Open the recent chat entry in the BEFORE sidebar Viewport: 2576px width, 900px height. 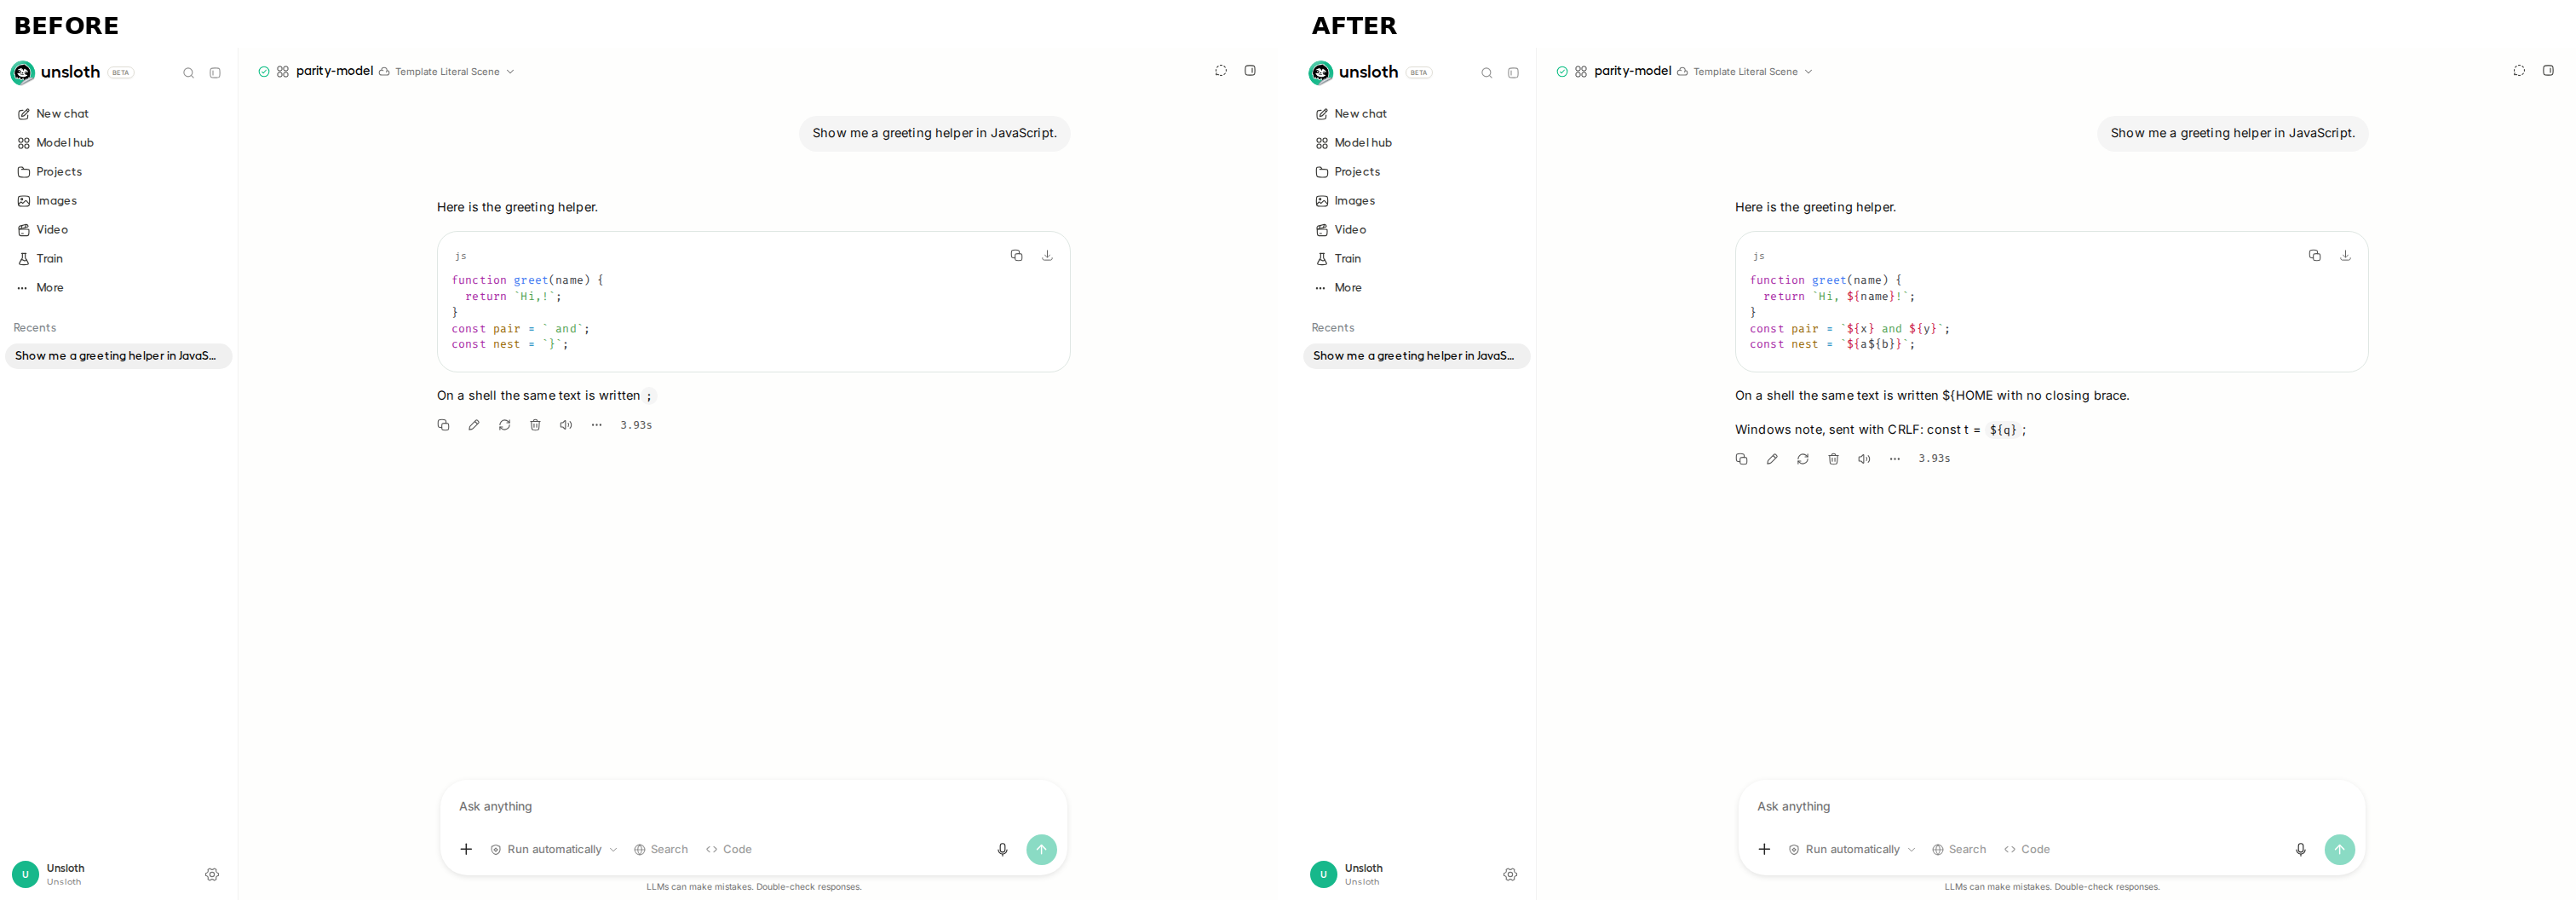tap(119, 356)
